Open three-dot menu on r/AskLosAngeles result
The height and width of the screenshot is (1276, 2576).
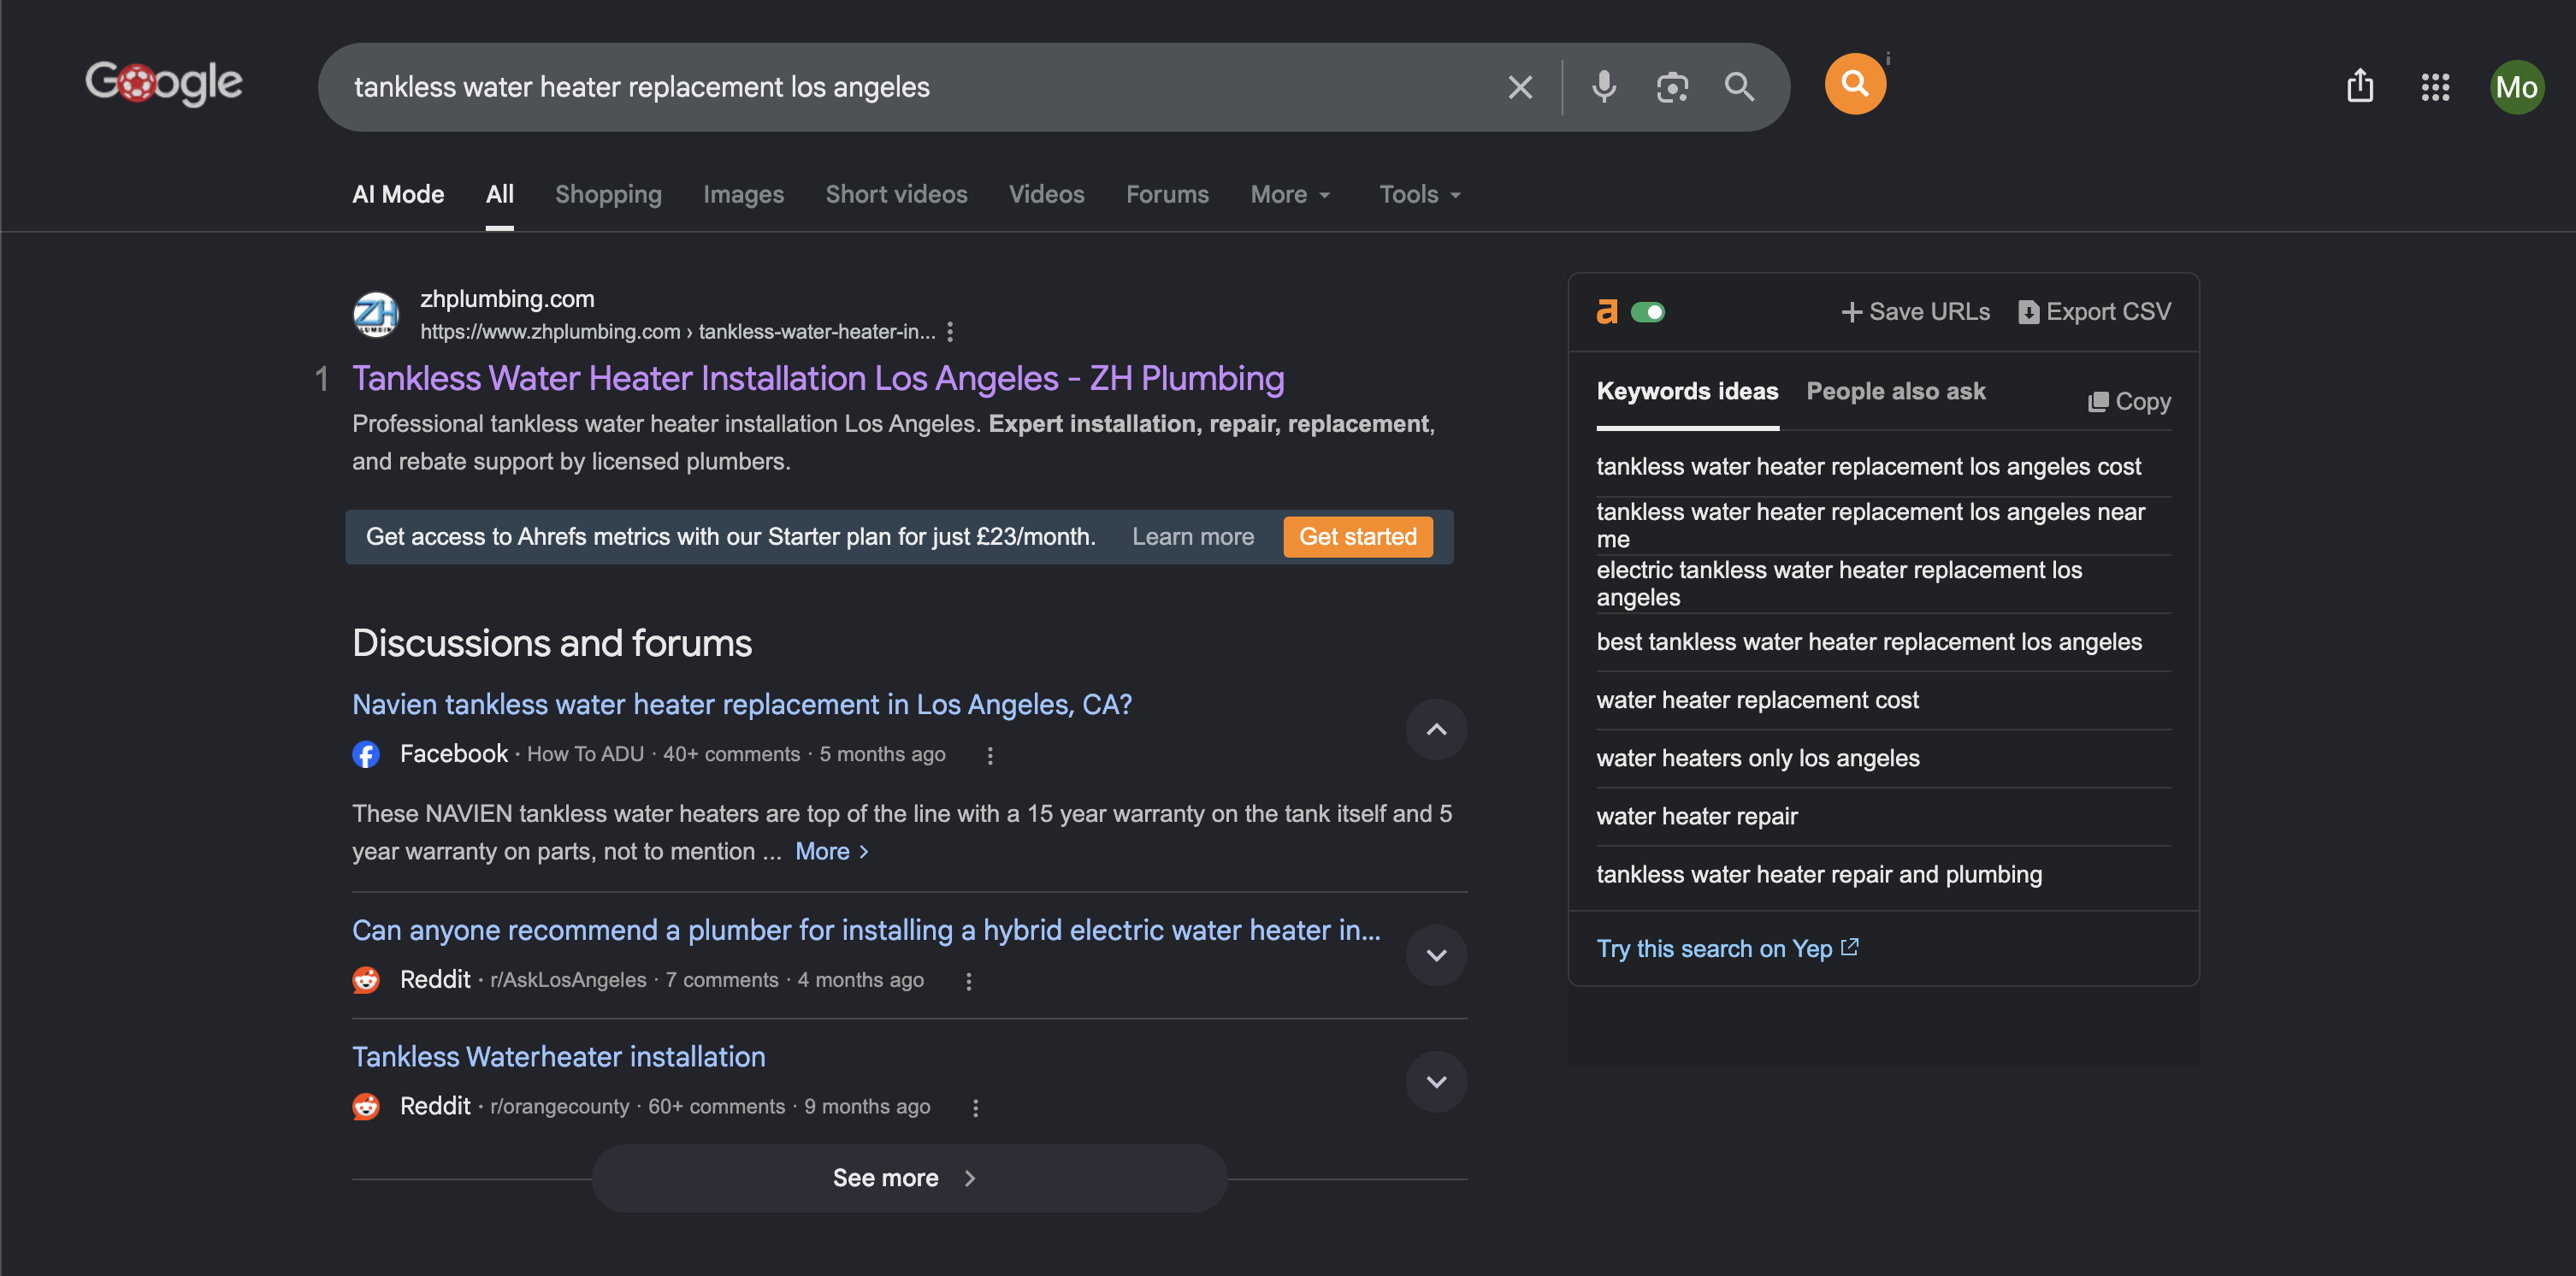click(968, 981)
